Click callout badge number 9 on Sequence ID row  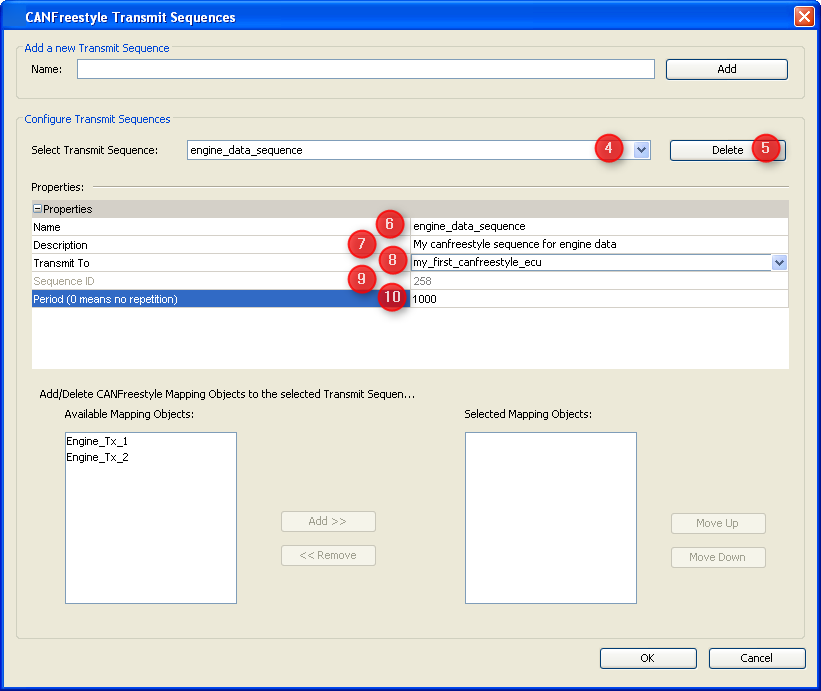(x=361, y=280)
